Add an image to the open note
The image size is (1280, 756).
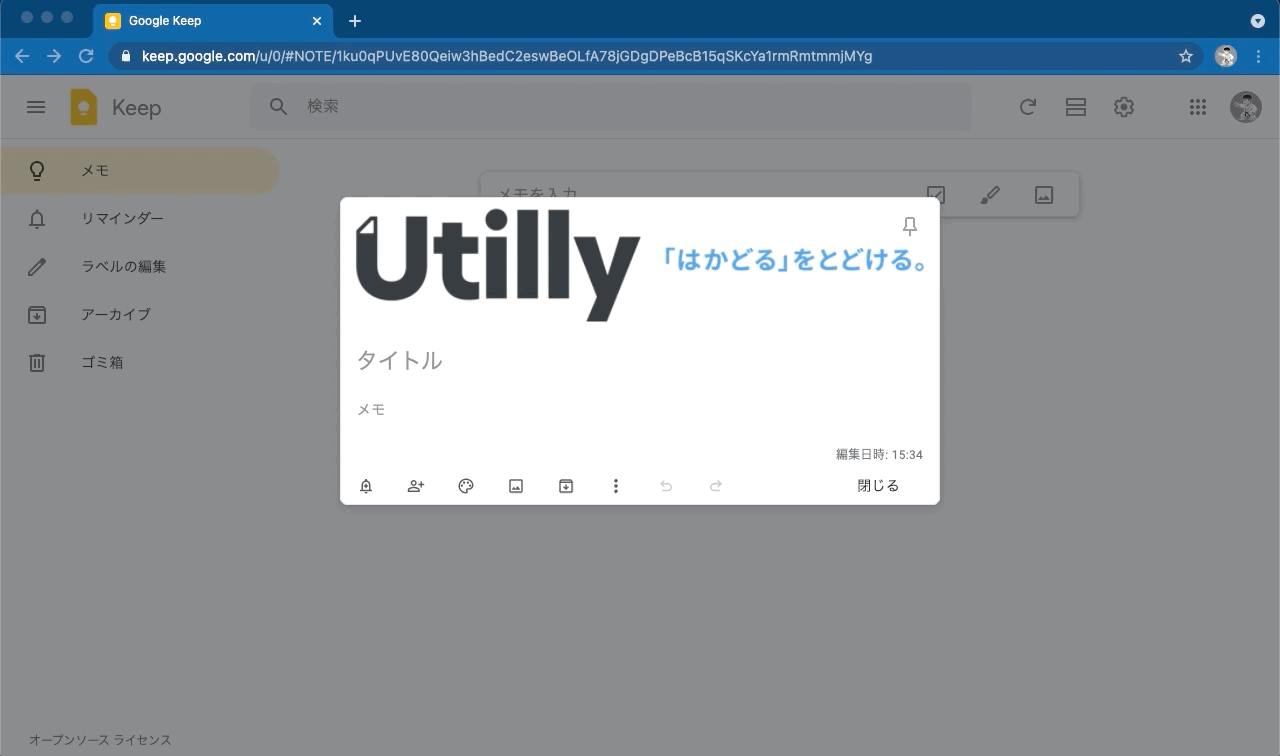[516, 486]
